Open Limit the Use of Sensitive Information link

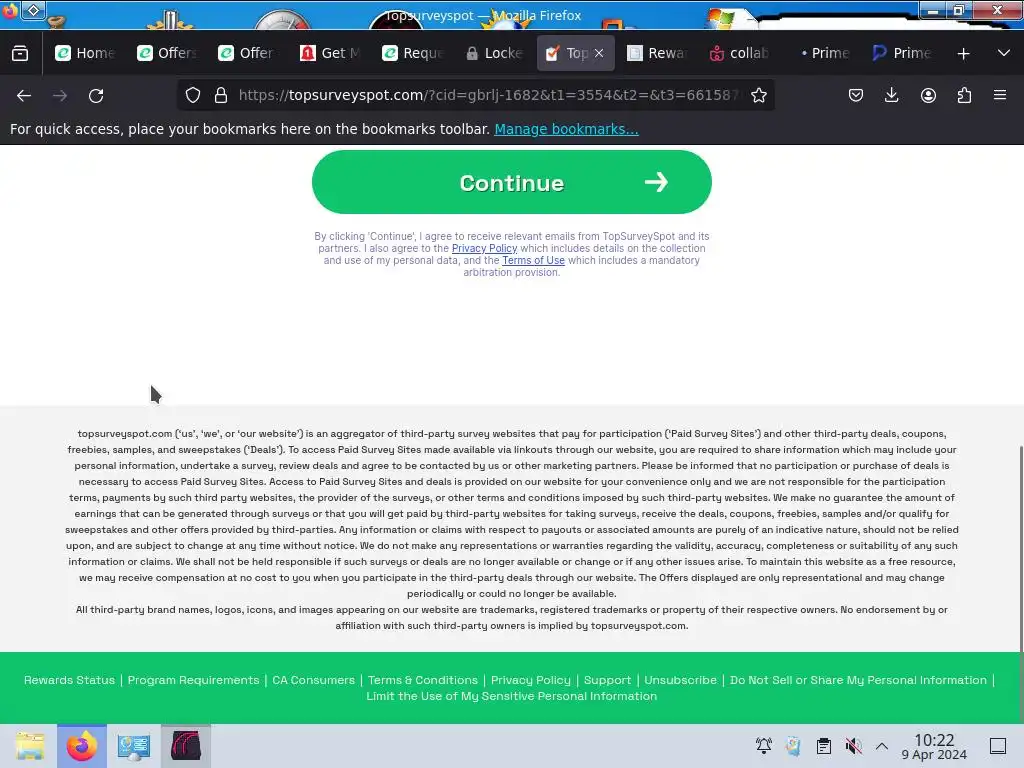[x=511, y=696]
